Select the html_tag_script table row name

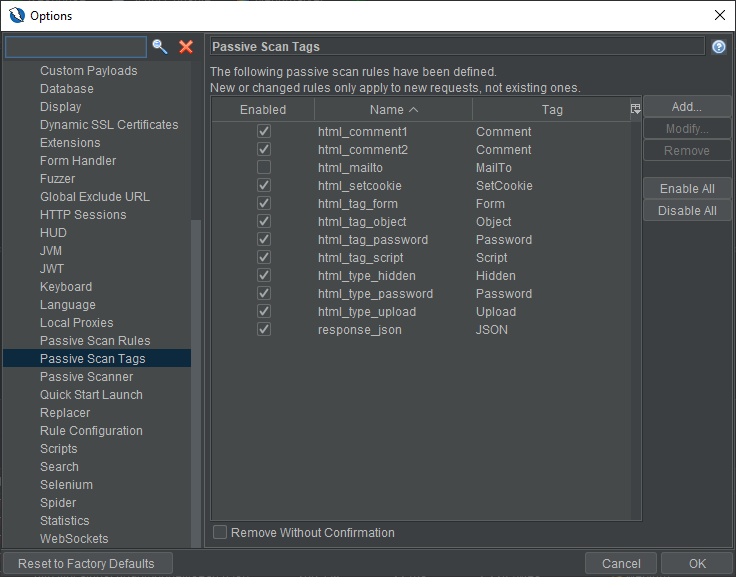coord(360,258)
